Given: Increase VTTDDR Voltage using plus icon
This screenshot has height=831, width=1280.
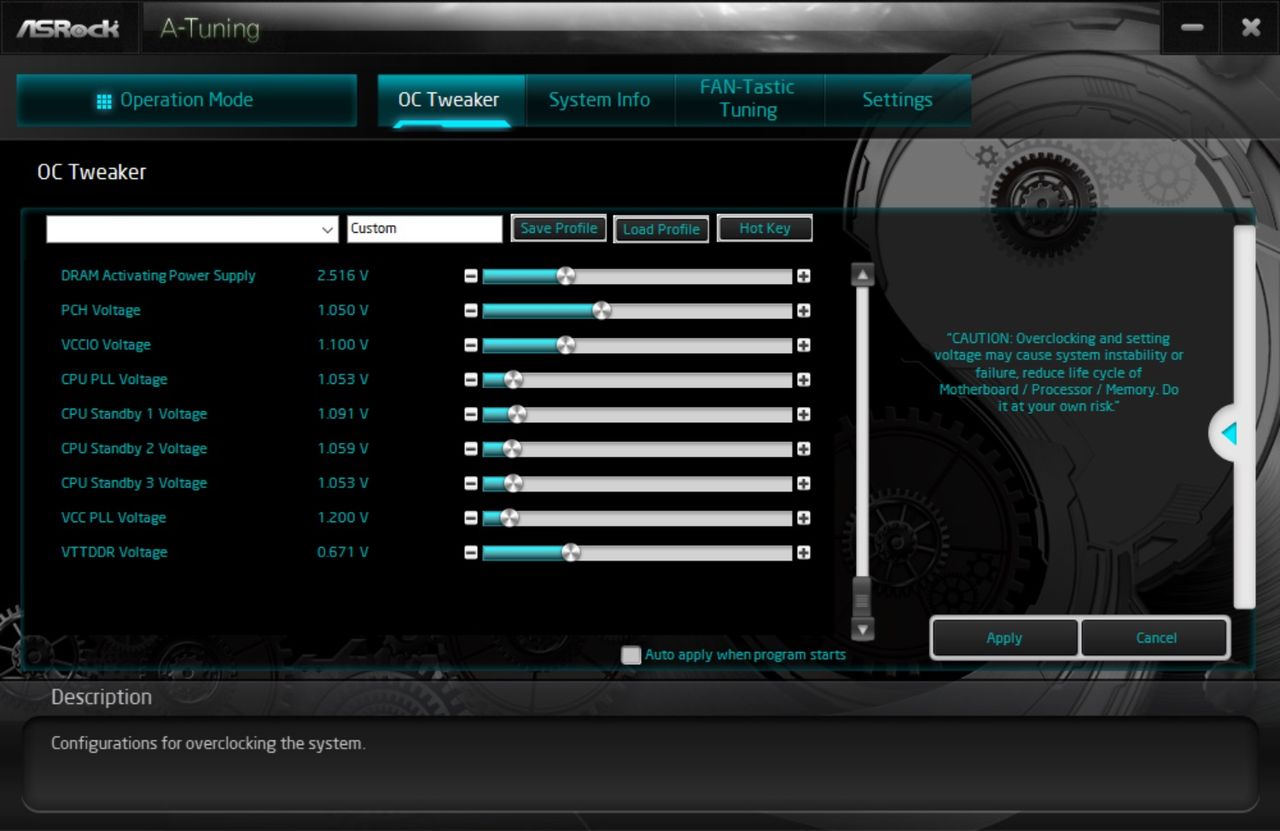Looking at the screenshot, I should [x=803, y=552].
